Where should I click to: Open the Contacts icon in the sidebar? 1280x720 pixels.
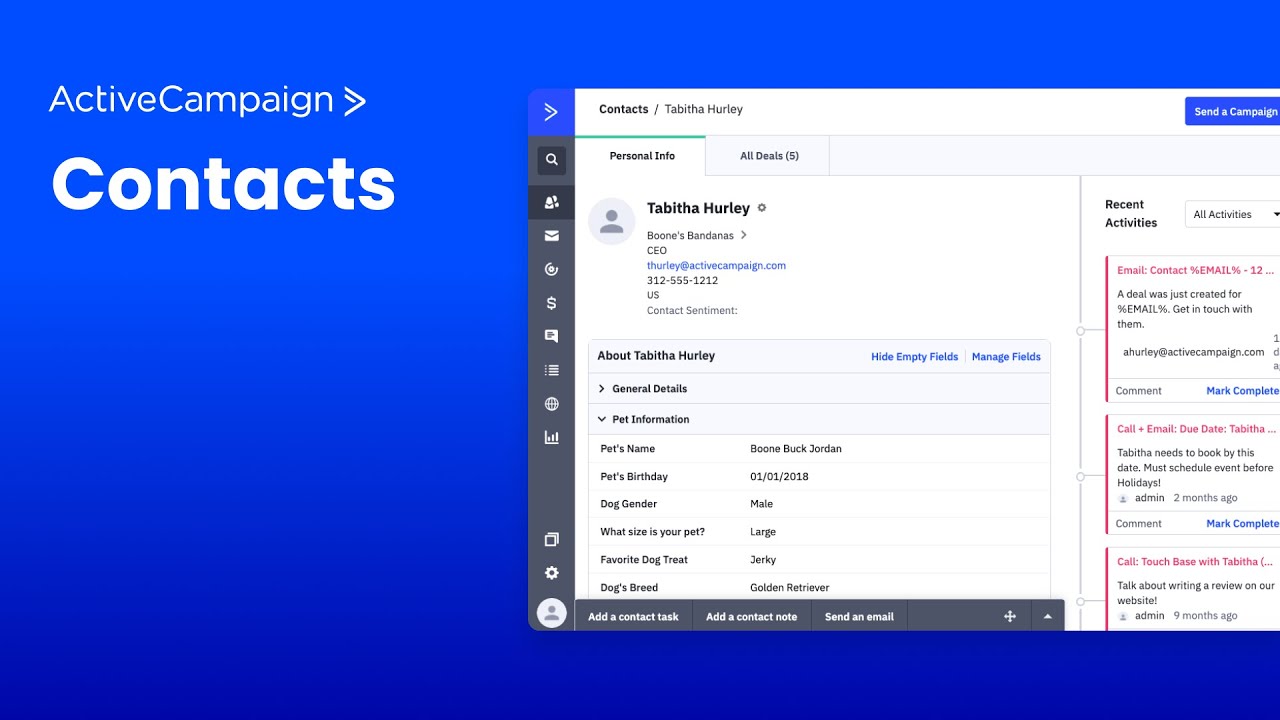551,202
